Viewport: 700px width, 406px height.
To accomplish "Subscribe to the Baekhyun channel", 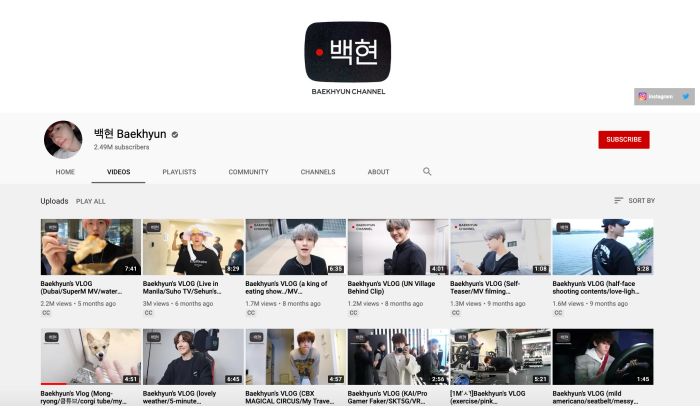I will tap(624, 139).
